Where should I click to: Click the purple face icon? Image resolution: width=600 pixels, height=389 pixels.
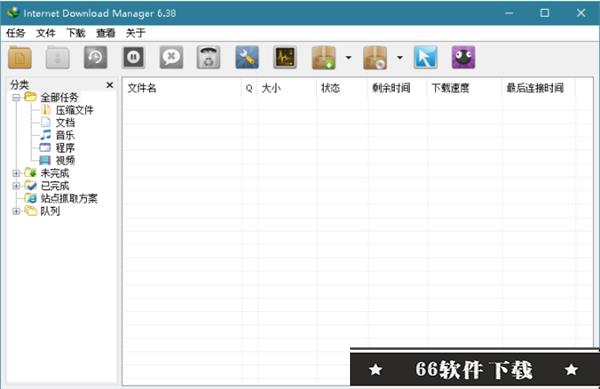[463, 57]
